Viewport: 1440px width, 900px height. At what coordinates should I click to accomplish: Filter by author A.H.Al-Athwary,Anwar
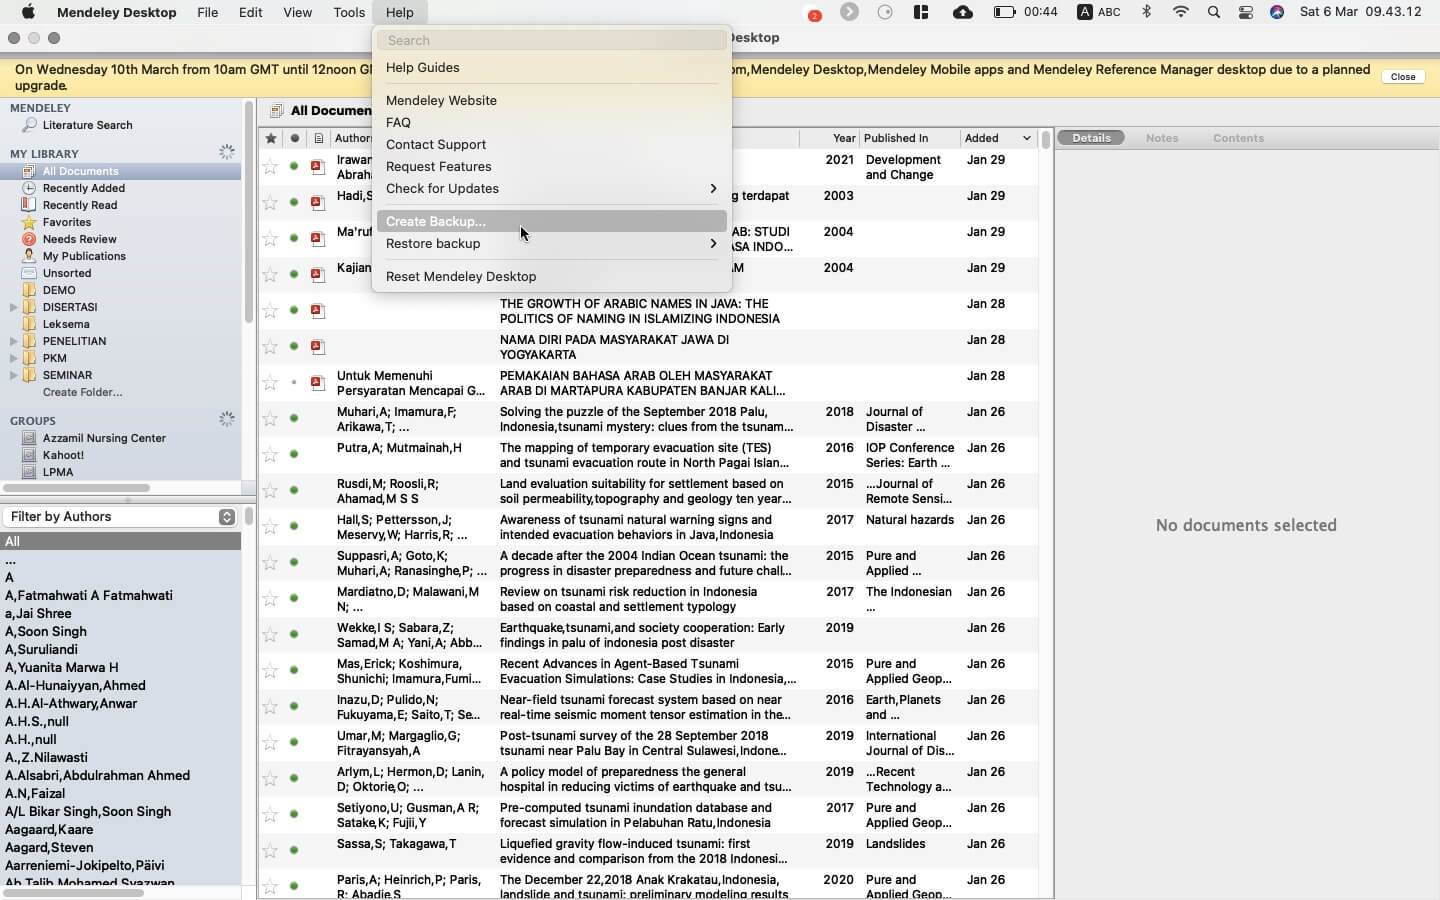(71, 703)
